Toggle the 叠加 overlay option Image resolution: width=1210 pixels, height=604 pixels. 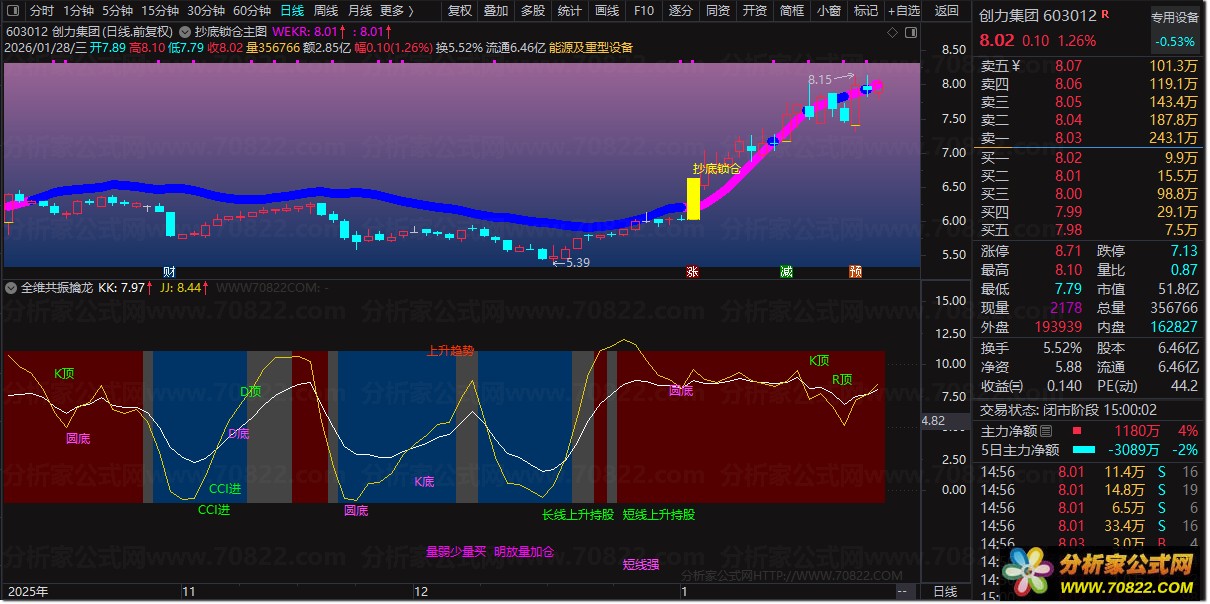pyautogui.click(x=496, y=11)
